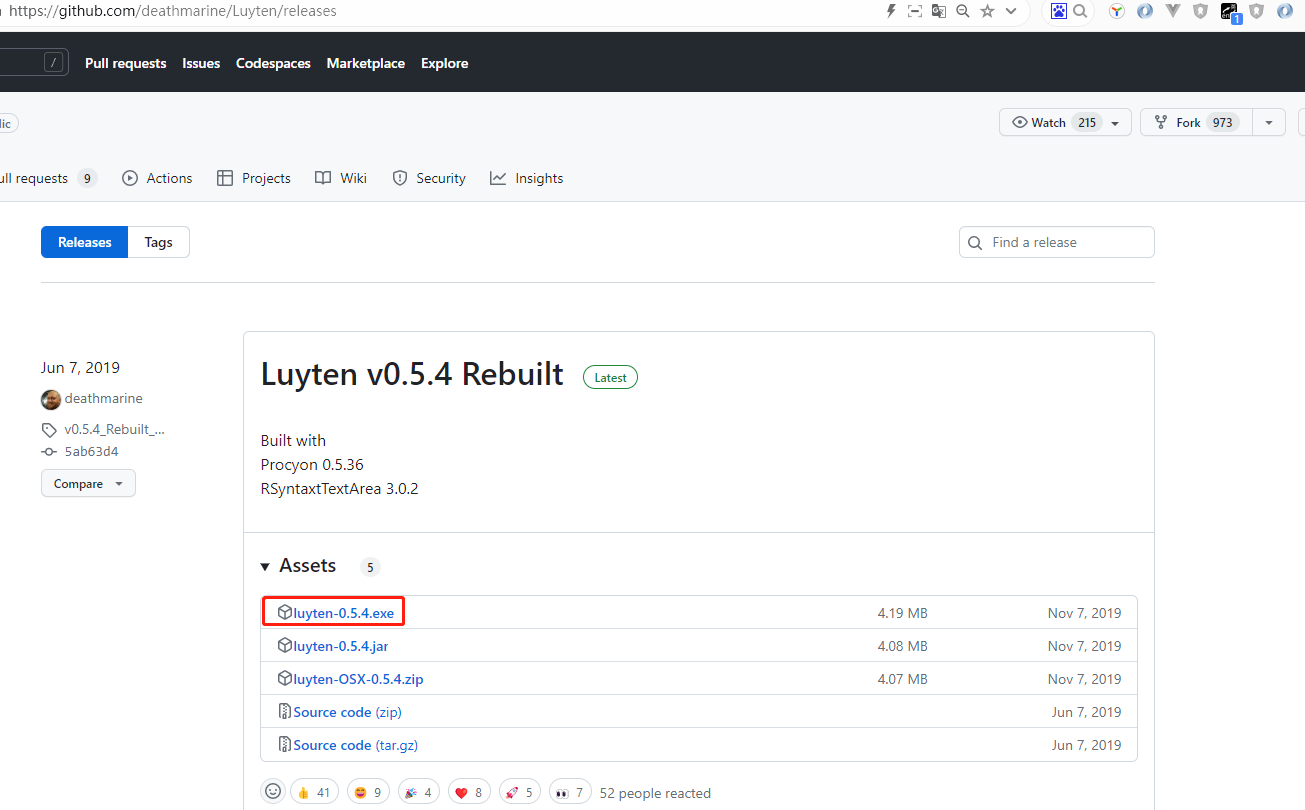Click the translate page icon in address bar

click(x=939, y=11)
